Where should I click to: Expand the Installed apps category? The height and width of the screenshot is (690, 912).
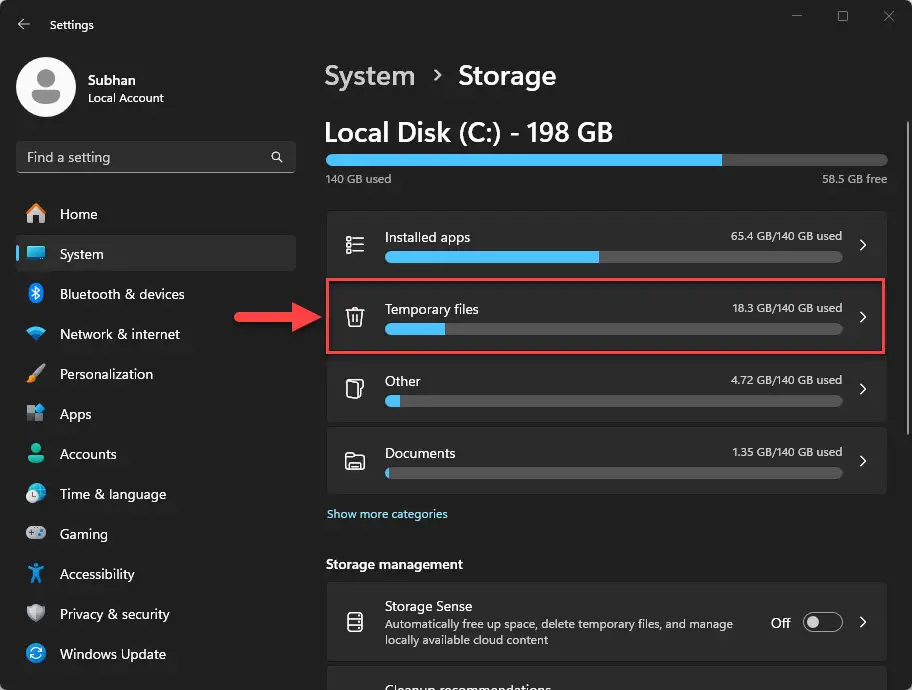(862, 244)
